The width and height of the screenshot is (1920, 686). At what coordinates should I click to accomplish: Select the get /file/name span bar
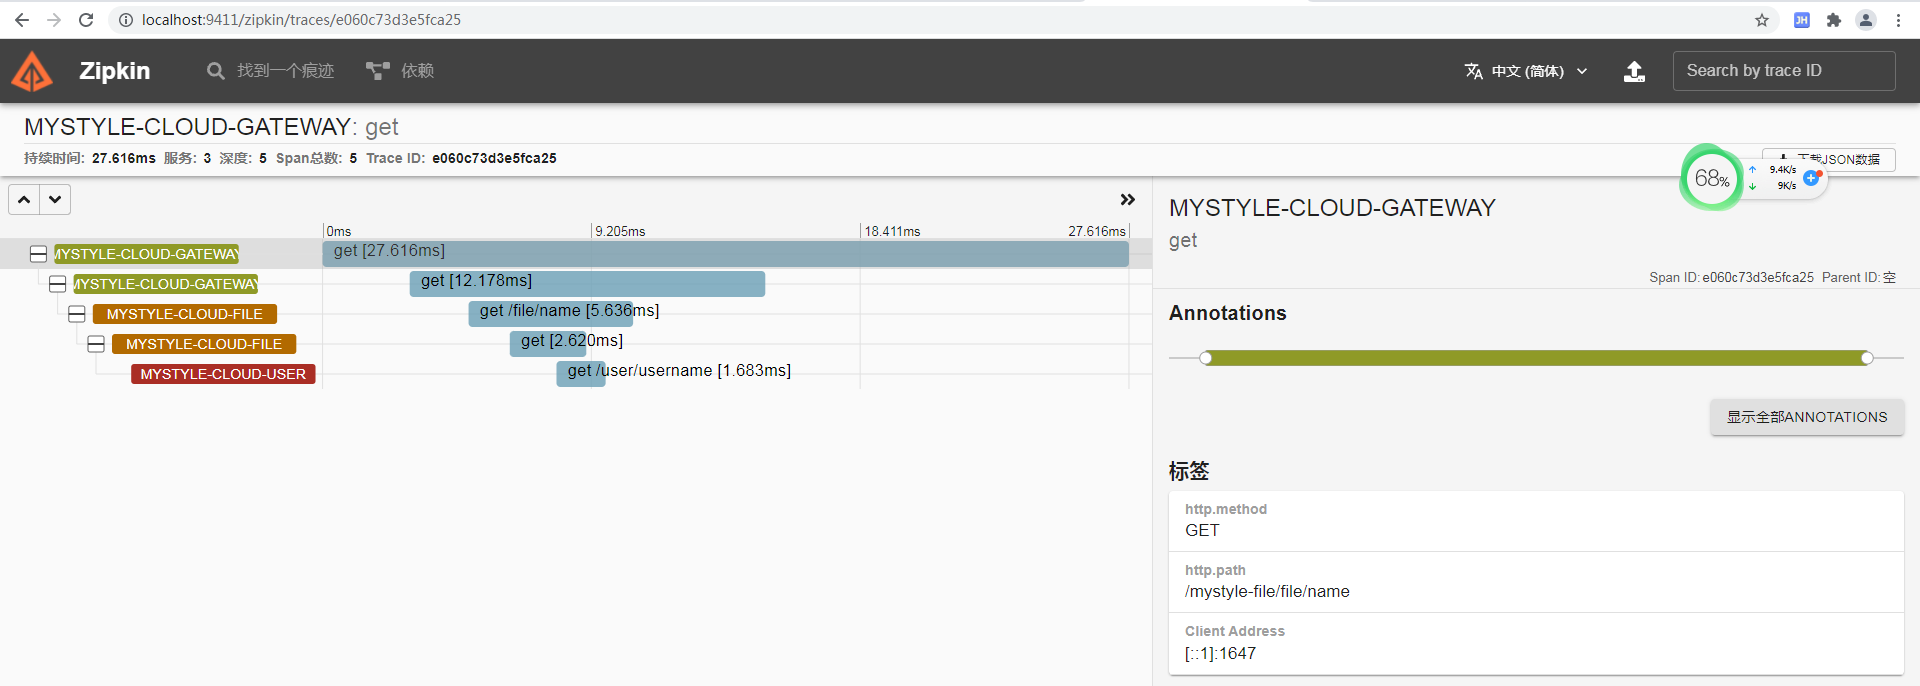(550, 313)
